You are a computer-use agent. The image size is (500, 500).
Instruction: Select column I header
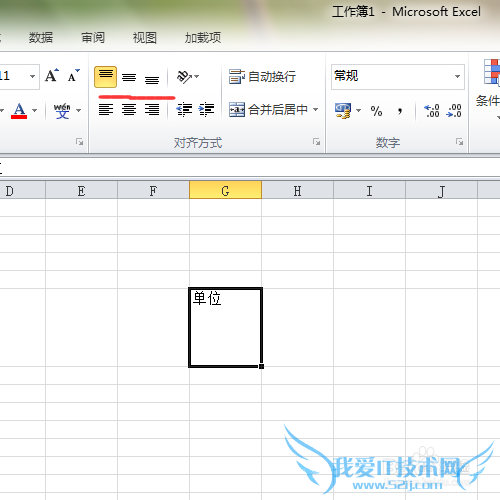[369, 191]
